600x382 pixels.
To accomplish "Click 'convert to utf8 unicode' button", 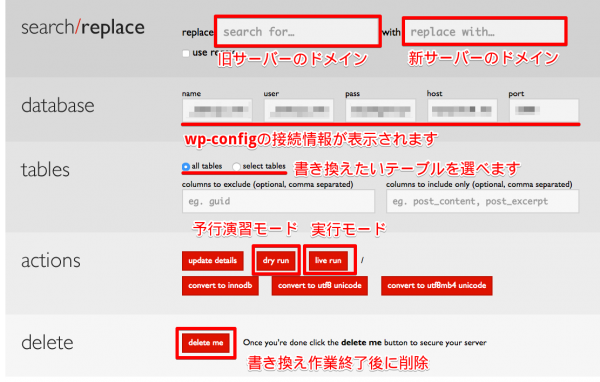I will click(320, 286).
